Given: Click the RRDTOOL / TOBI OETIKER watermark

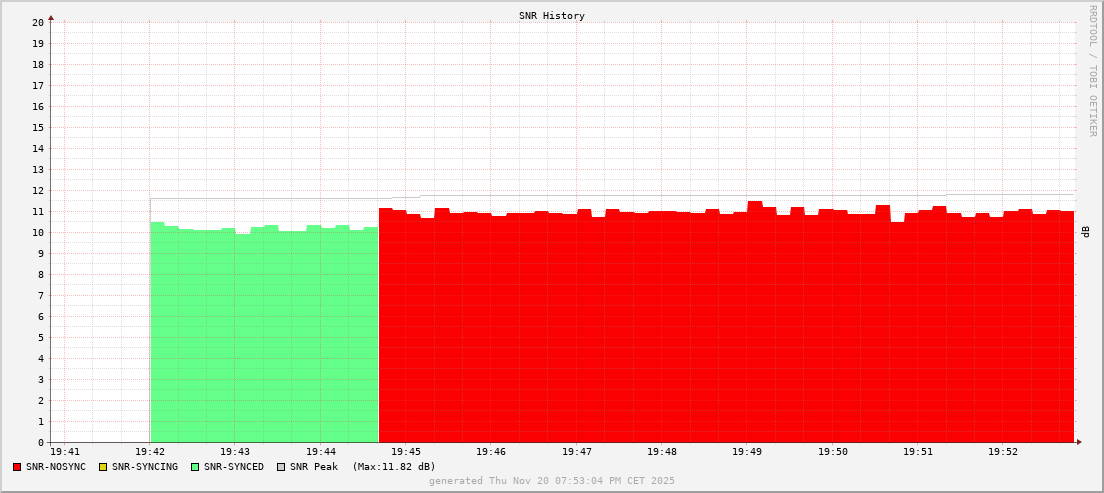Looking at the screenshot, I should (x=1092, y=70).
